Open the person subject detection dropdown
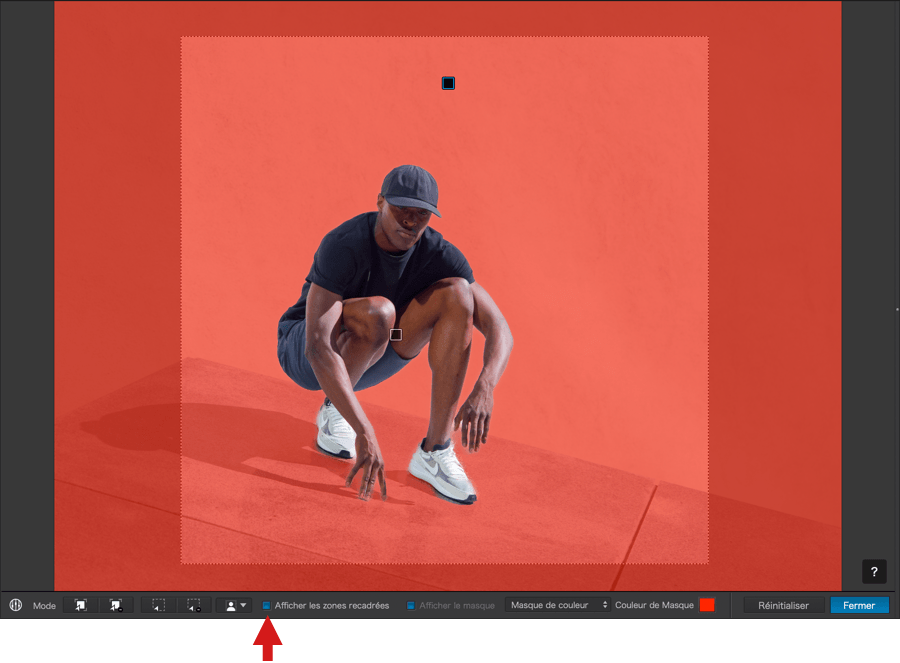 point(234,605)
